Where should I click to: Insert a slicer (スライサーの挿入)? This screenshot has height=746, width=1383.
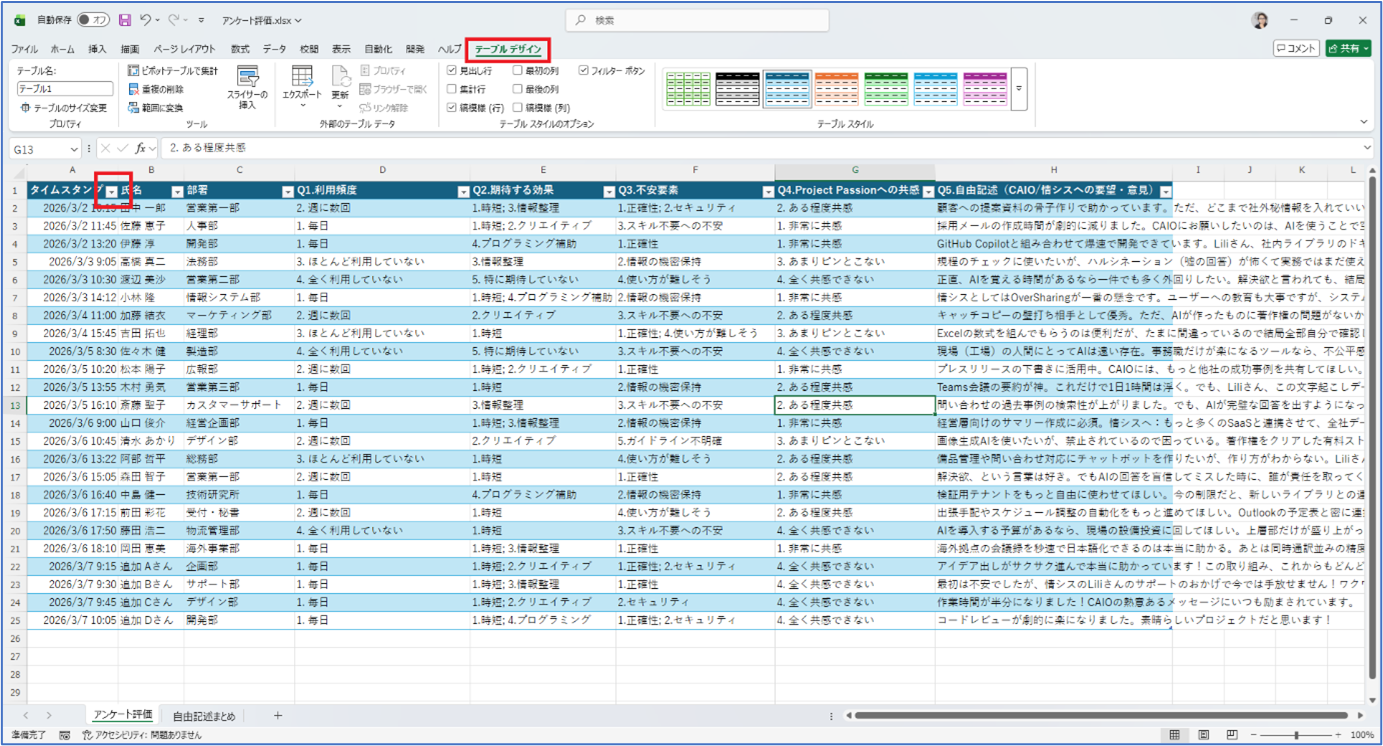pyautogui.click(x=247, y=88)
